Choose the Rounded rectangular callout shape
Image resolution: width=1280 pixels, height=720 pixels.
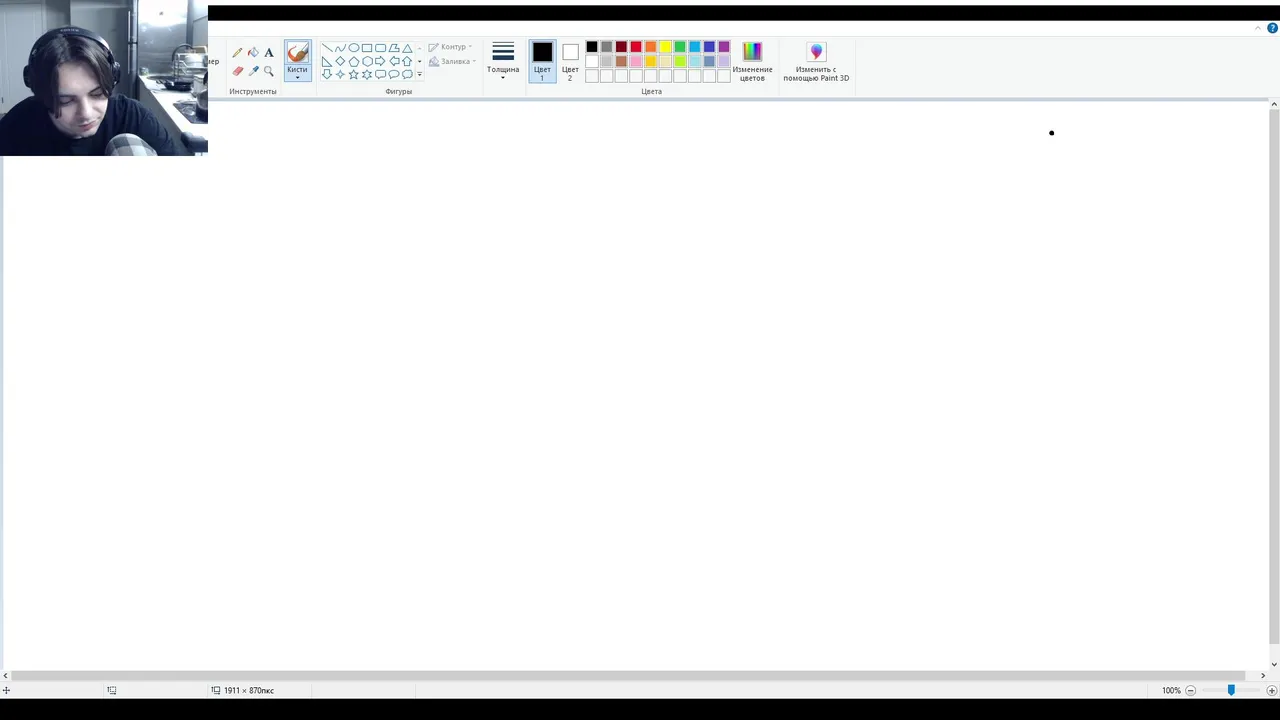click(x=380, y=74)
